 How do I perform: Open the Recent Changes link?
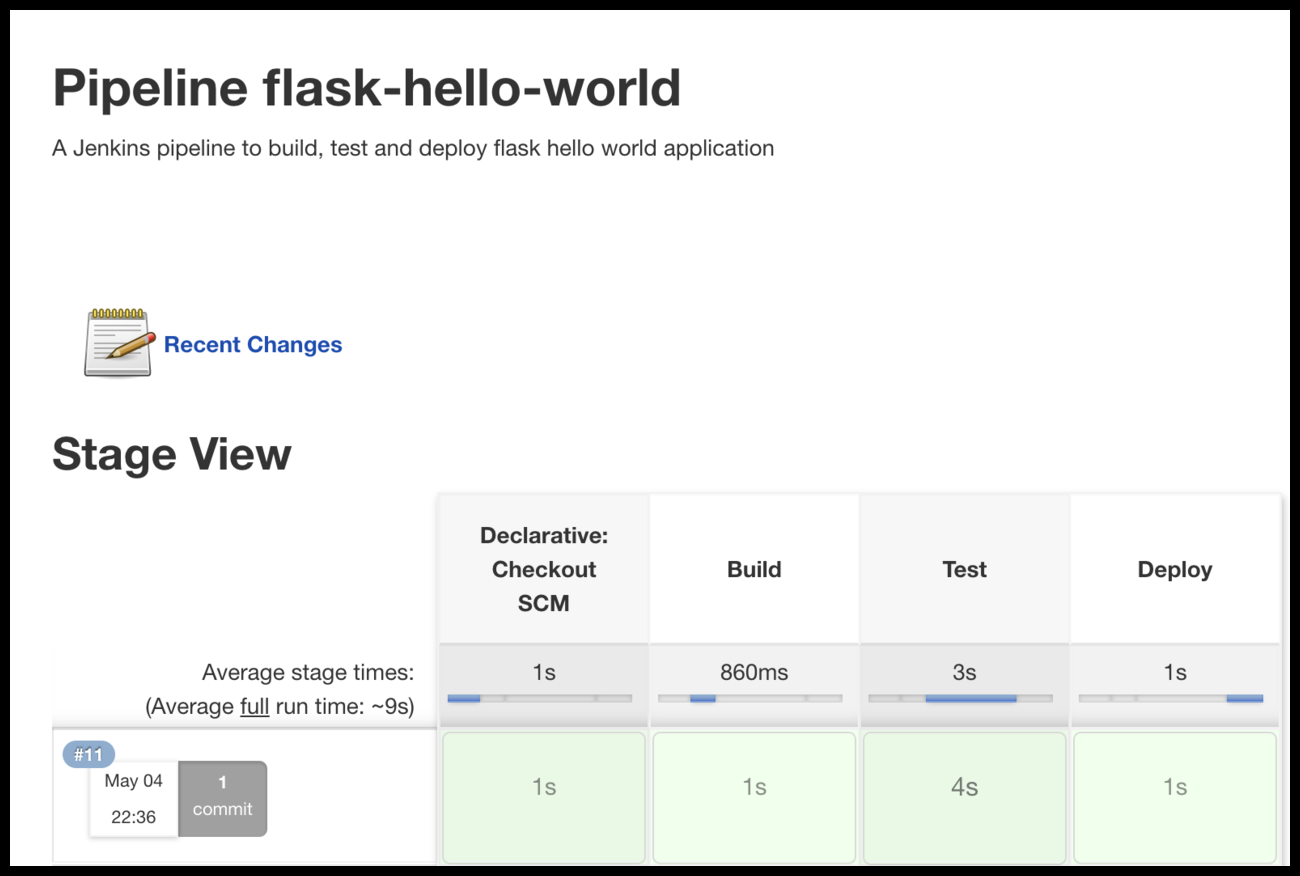click(253, 345)
